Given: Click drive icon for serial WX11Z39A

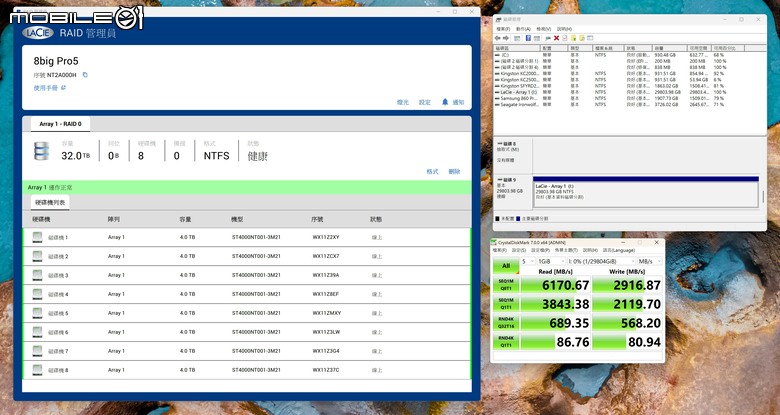Looking at the screenshot, I should [x=37, y=275].
